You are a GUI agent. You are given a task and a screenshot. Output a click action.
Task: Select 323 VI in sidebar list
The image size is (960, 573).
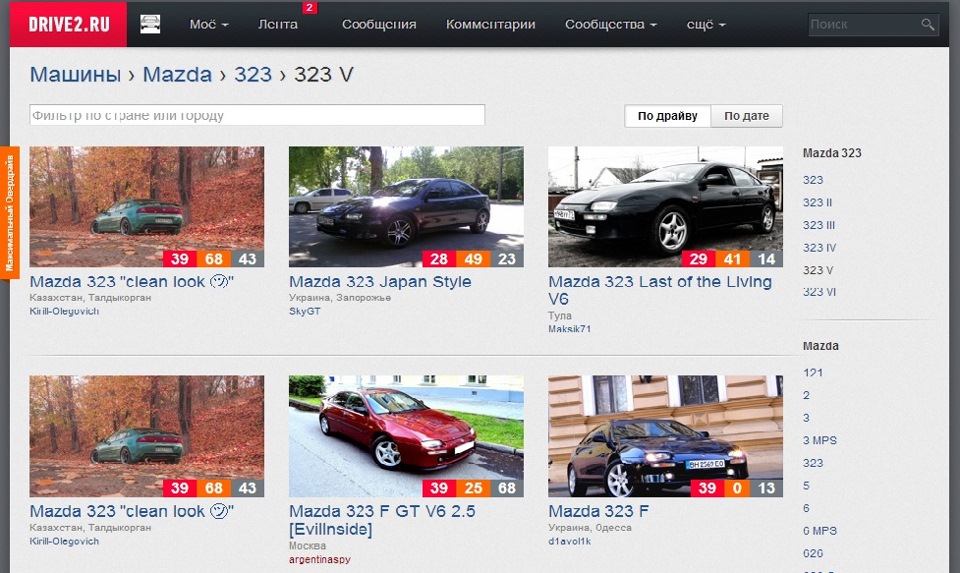click(x=819, y=292)
